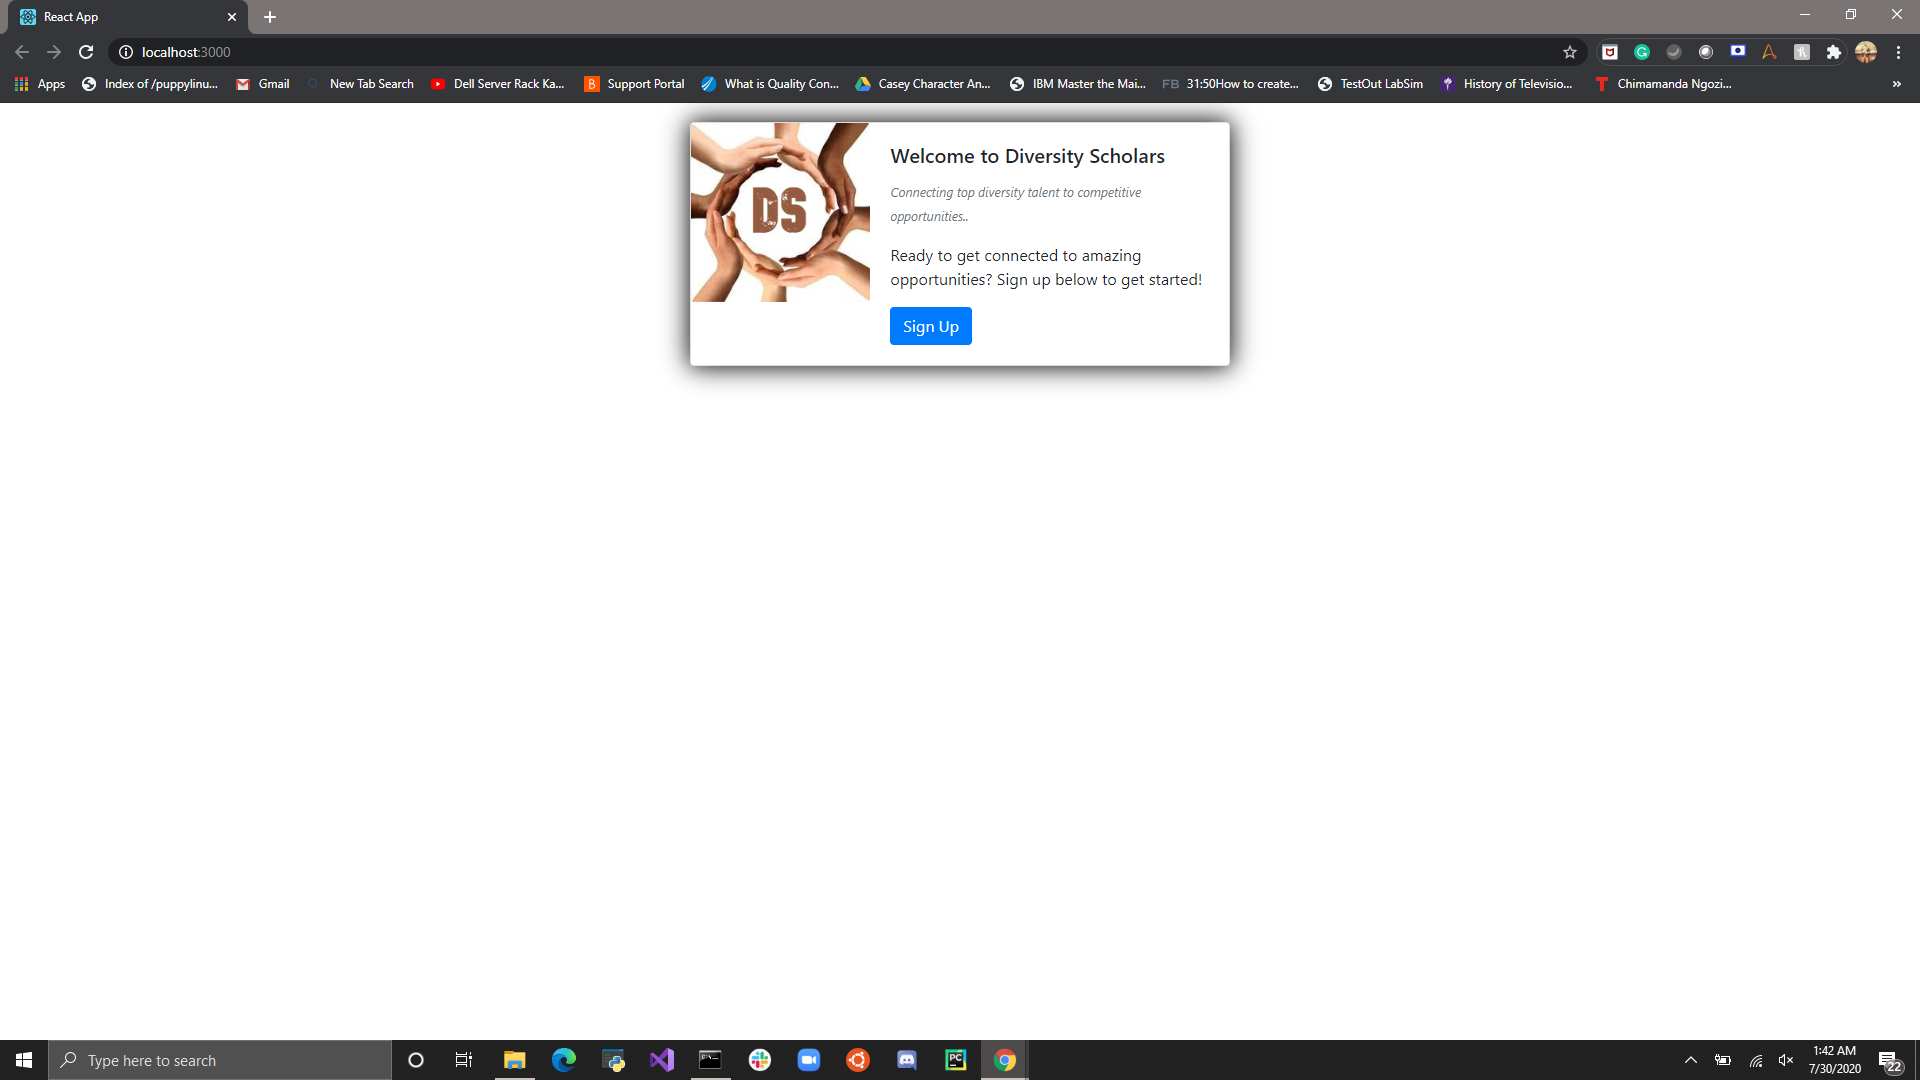Image resolution: width=1920 pixels, height=1080 pixels.
Task: Show hidden bookmarks overflow chevron
Action: (x=1896, y=84)
